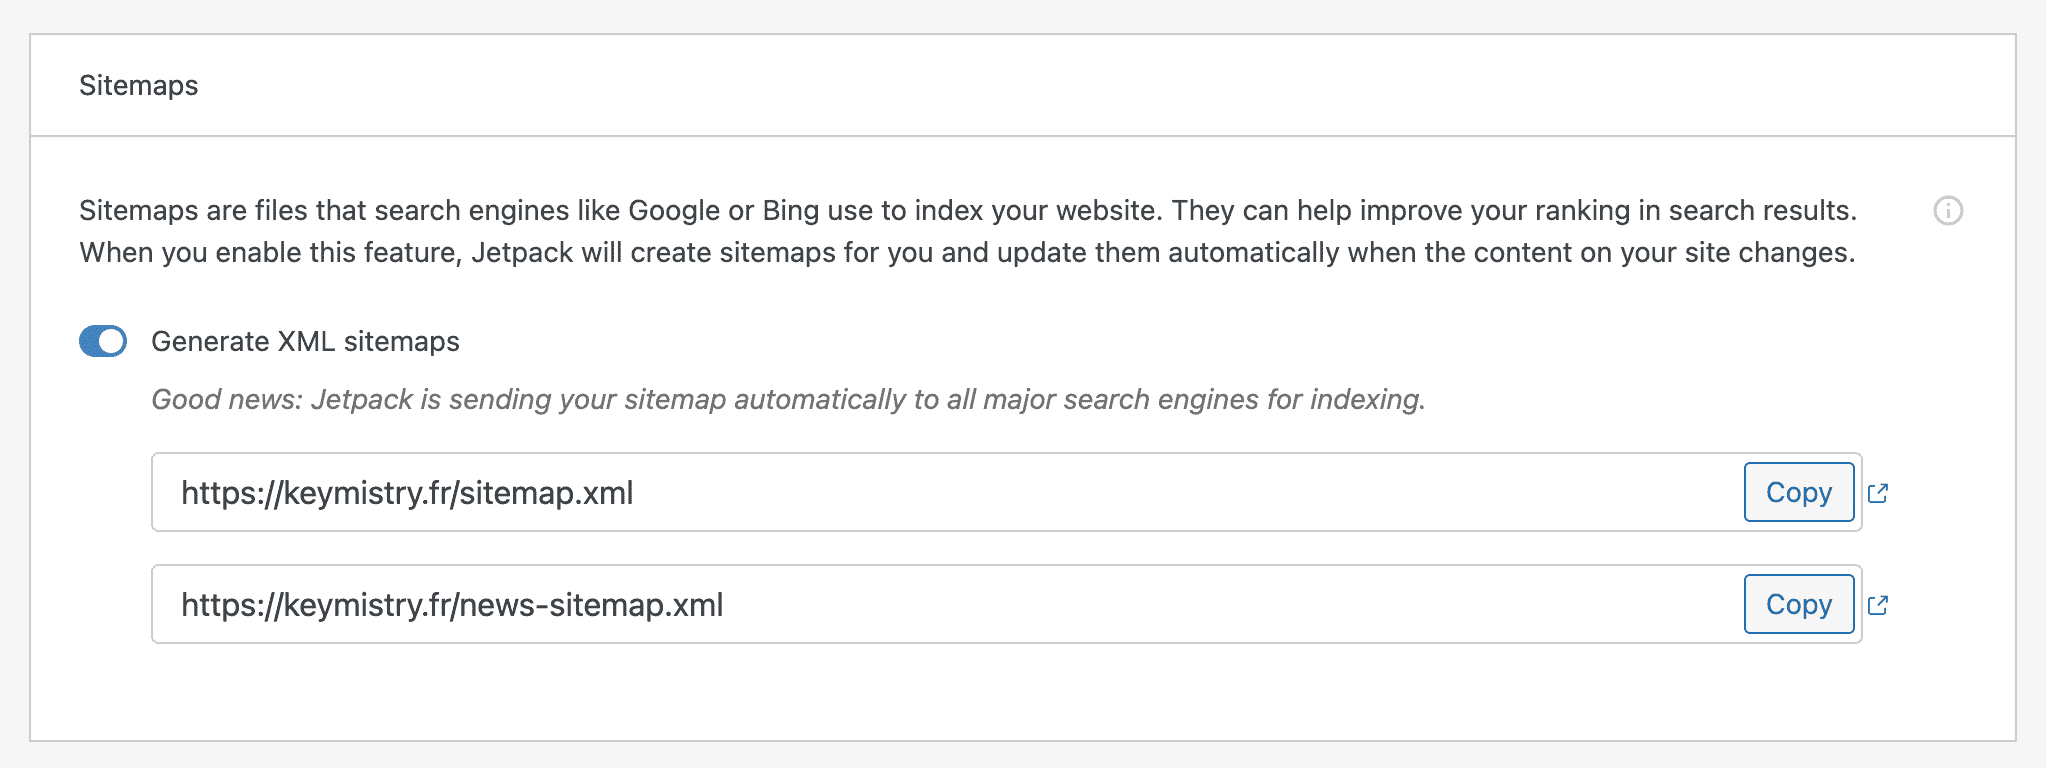Image resolution: width=2046 pixels, height=768 pixels.
Task: Disable the Generate XML sitemaps toggle
Action: pos(102,341)
